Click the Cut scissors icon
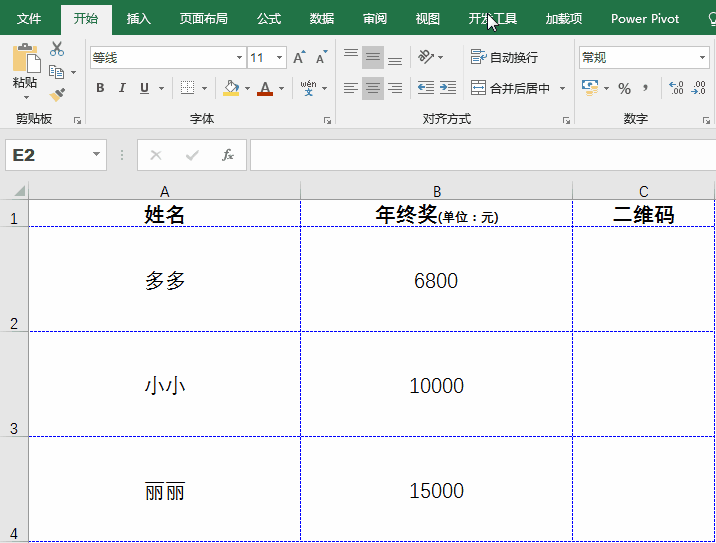The image size is (716, 543). click(x=57, y=49)
